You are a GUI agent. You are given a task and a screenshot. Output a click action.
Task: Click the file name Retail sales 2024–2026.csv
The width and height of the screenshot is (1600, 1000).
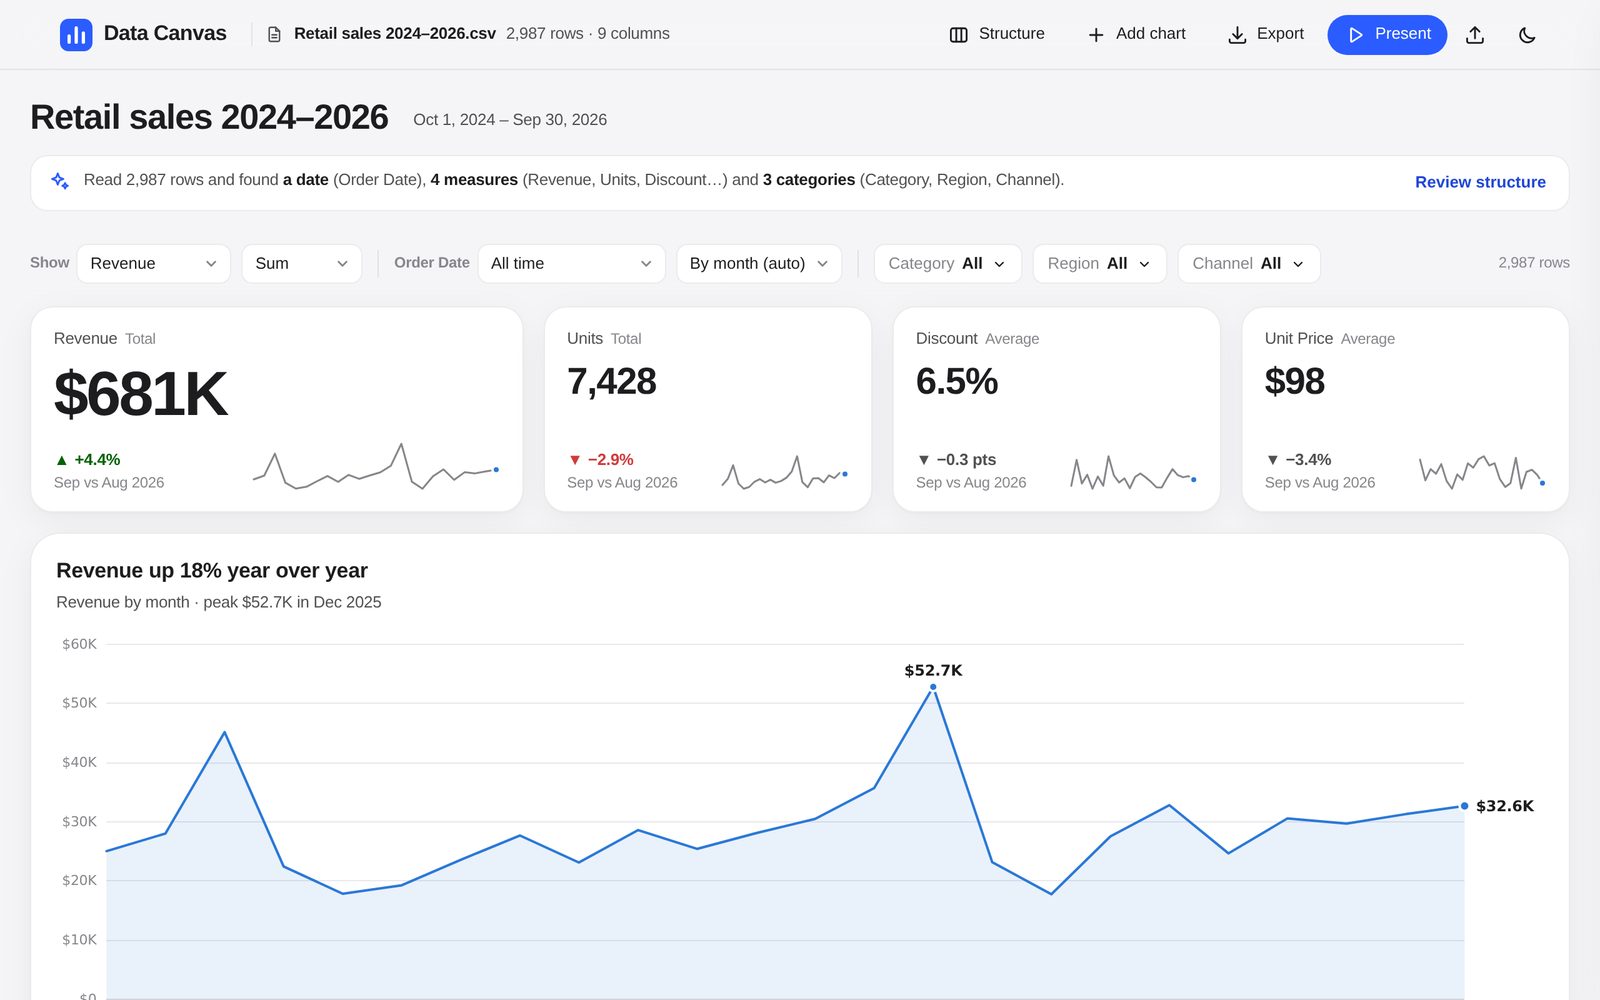click(x=395, y=34)
